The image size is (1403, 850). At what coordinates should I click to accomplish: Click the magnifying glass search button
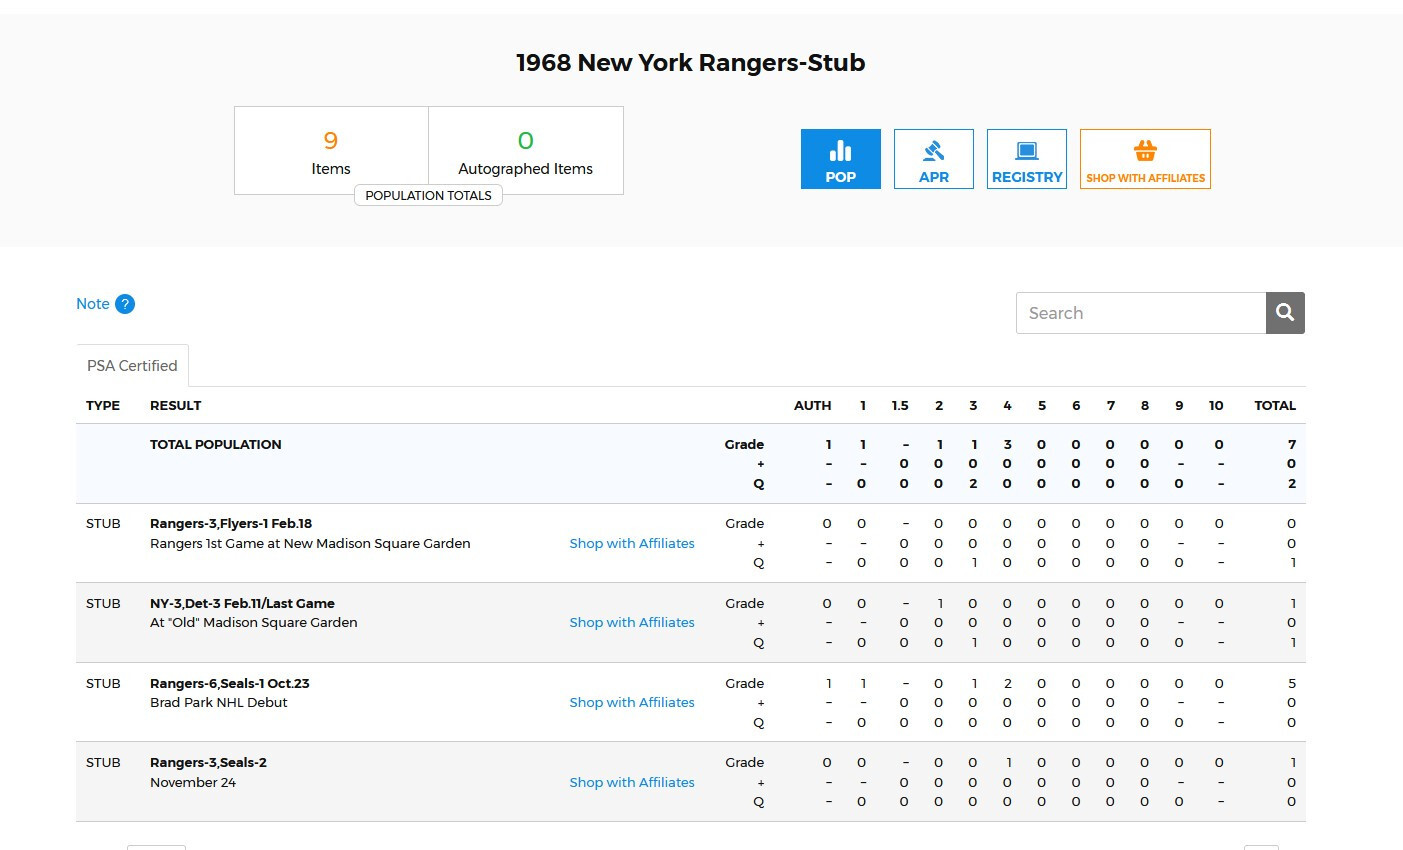tap(1285, 313)
